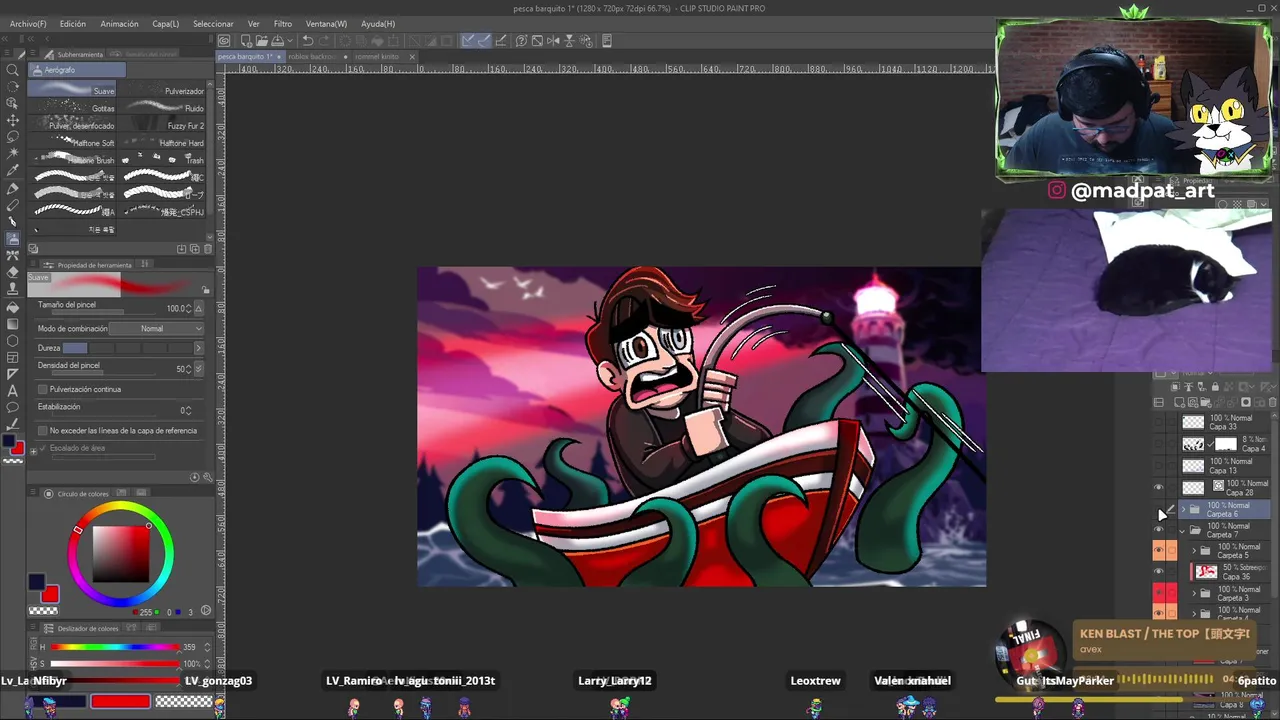Screen dimensions: 1280x720
Task: Expand Carpeta 3 folder
Action: pos(1194,593)
